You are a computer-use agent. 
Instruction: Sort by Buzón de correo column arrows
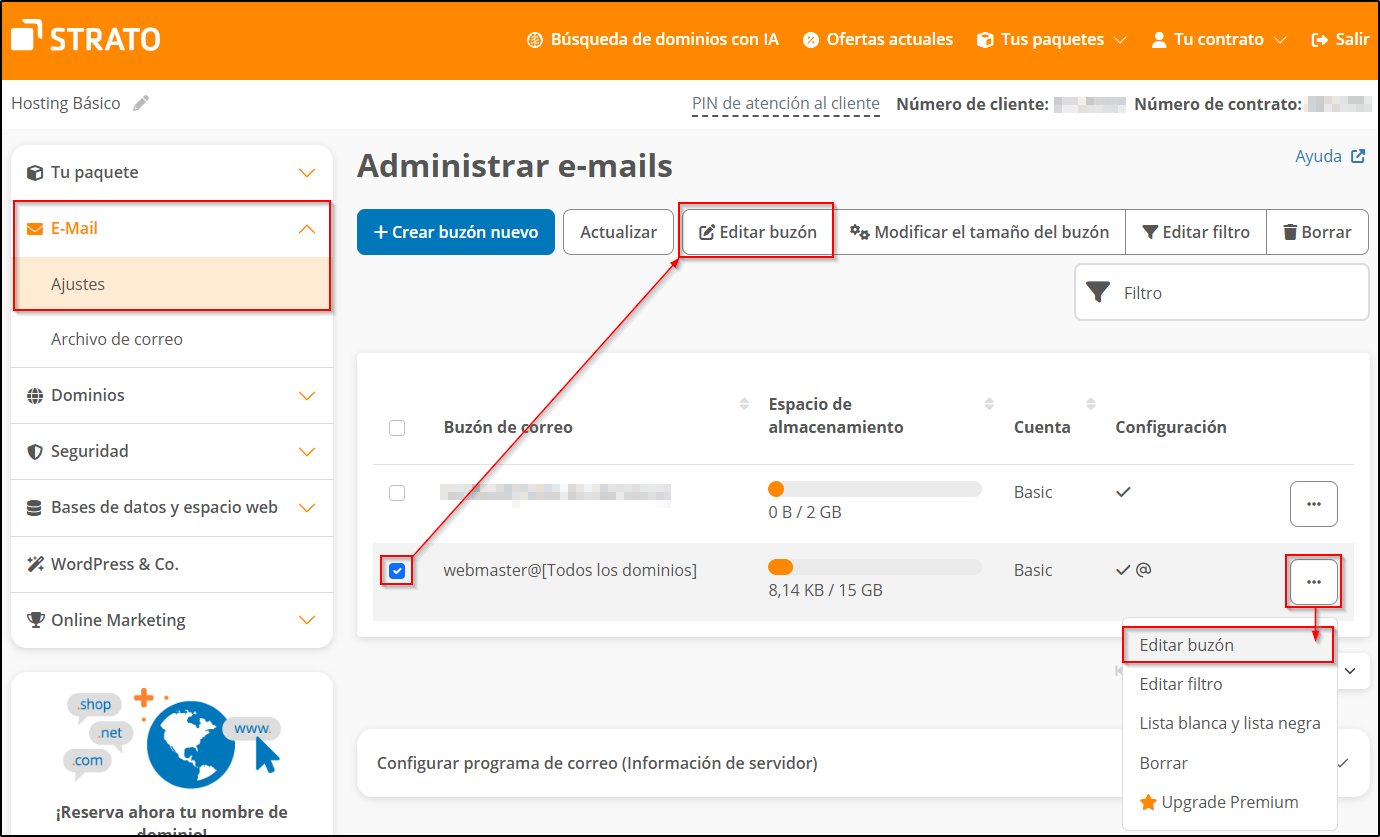pyautogui.click(x=743, y=404)
